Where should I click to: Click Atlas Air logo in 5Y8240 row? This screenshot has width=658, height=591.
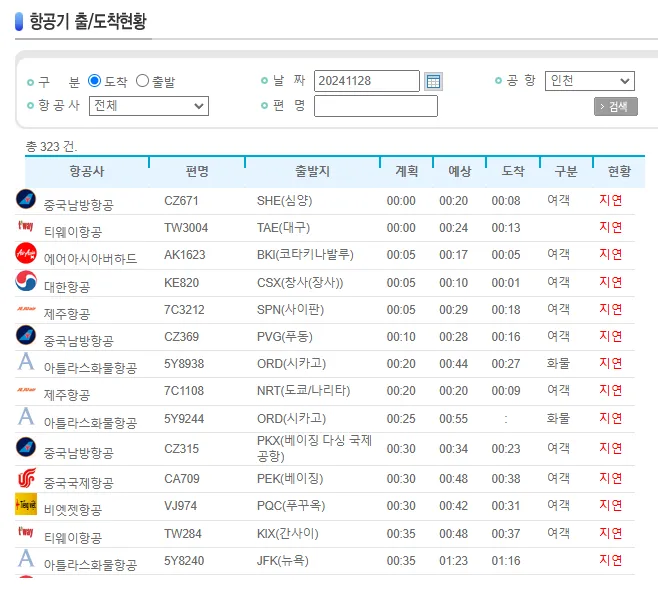coord(26,558)
